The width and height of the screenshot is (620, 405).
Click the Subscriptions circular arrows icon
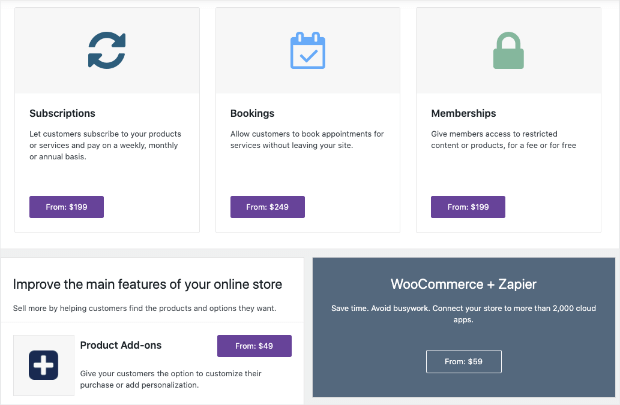[x=107, y=51]
